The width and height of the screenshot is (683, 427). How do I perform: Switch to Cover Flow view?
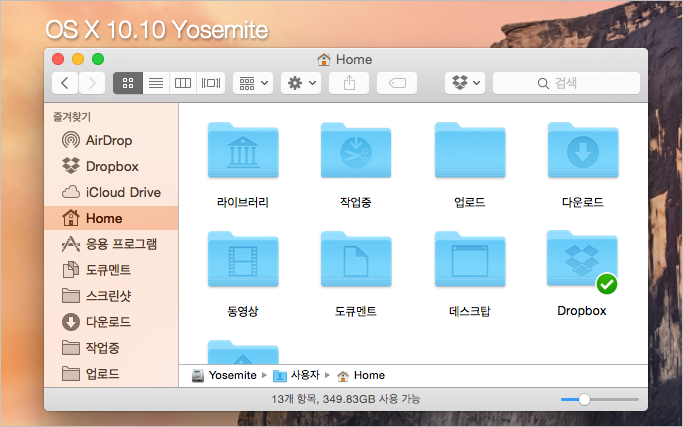click(211, 83)
